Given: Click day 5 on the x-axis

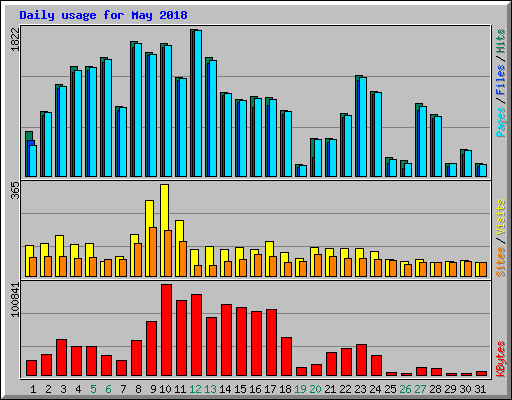Looking at the screenshot, I should (93, 389).
